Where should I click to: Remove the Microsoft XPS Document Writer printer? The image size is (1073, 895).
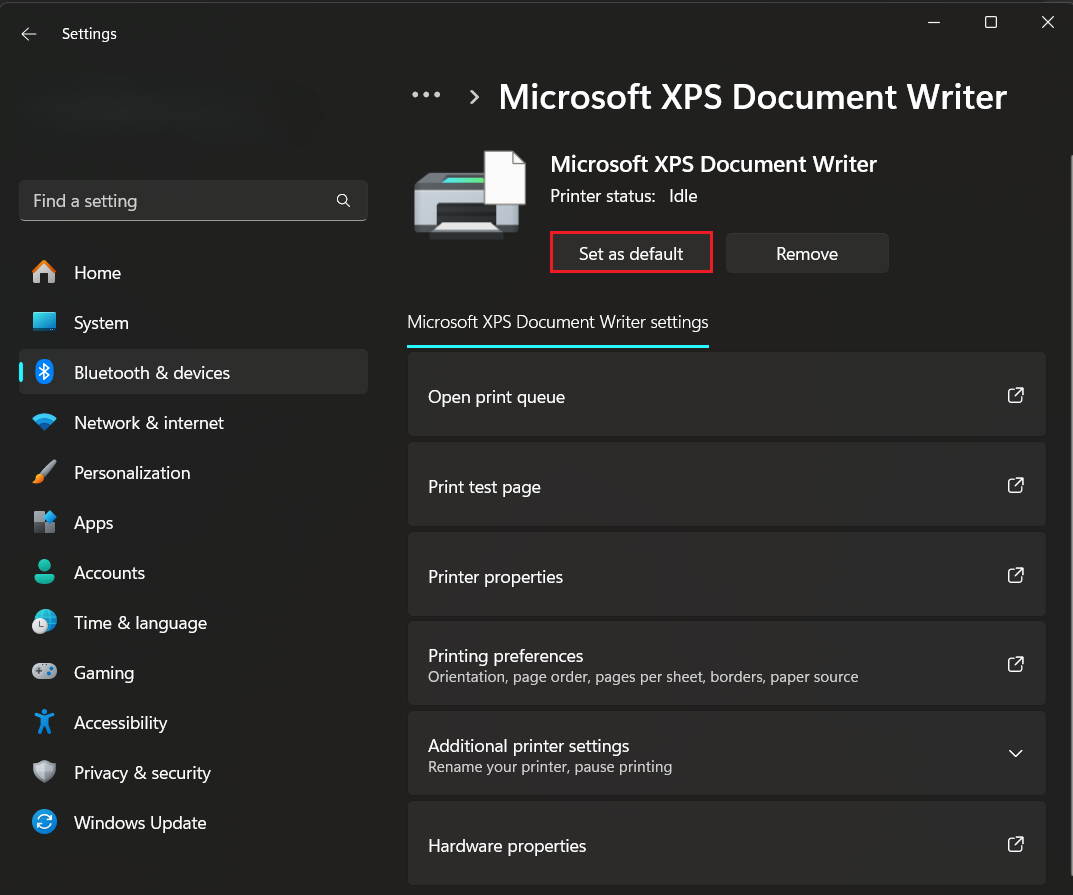[806, 254]
